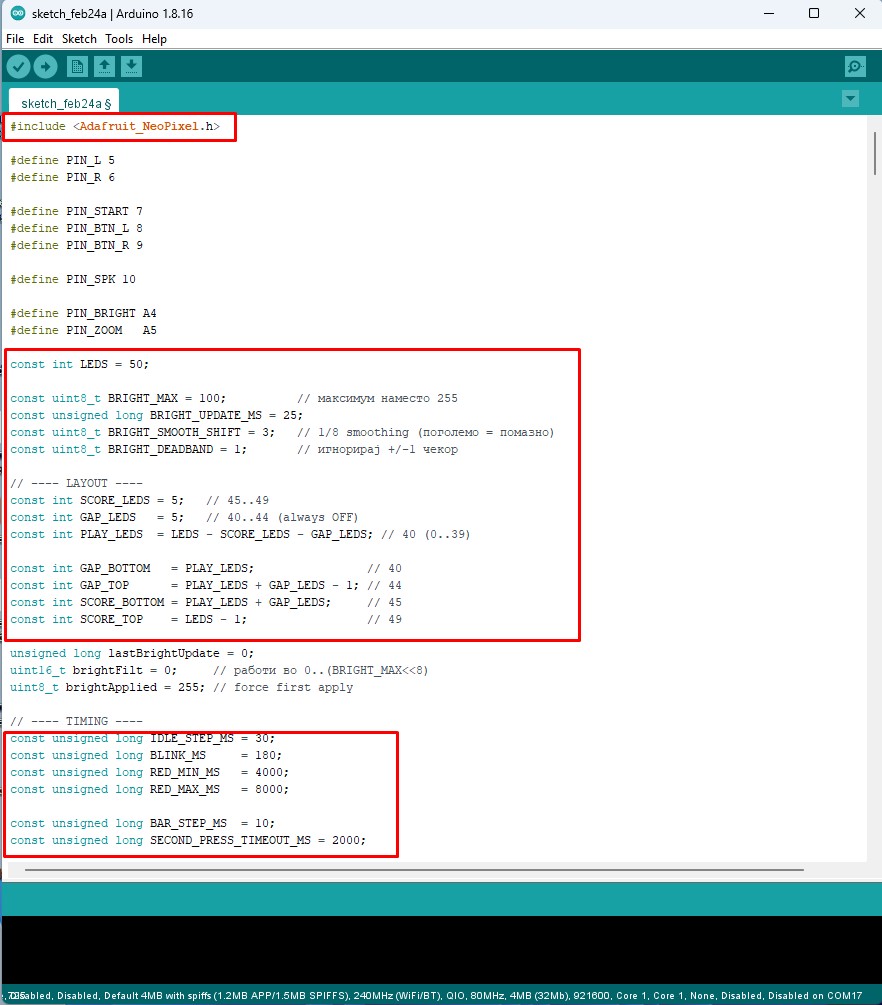Open the File menu

(15, 39)
